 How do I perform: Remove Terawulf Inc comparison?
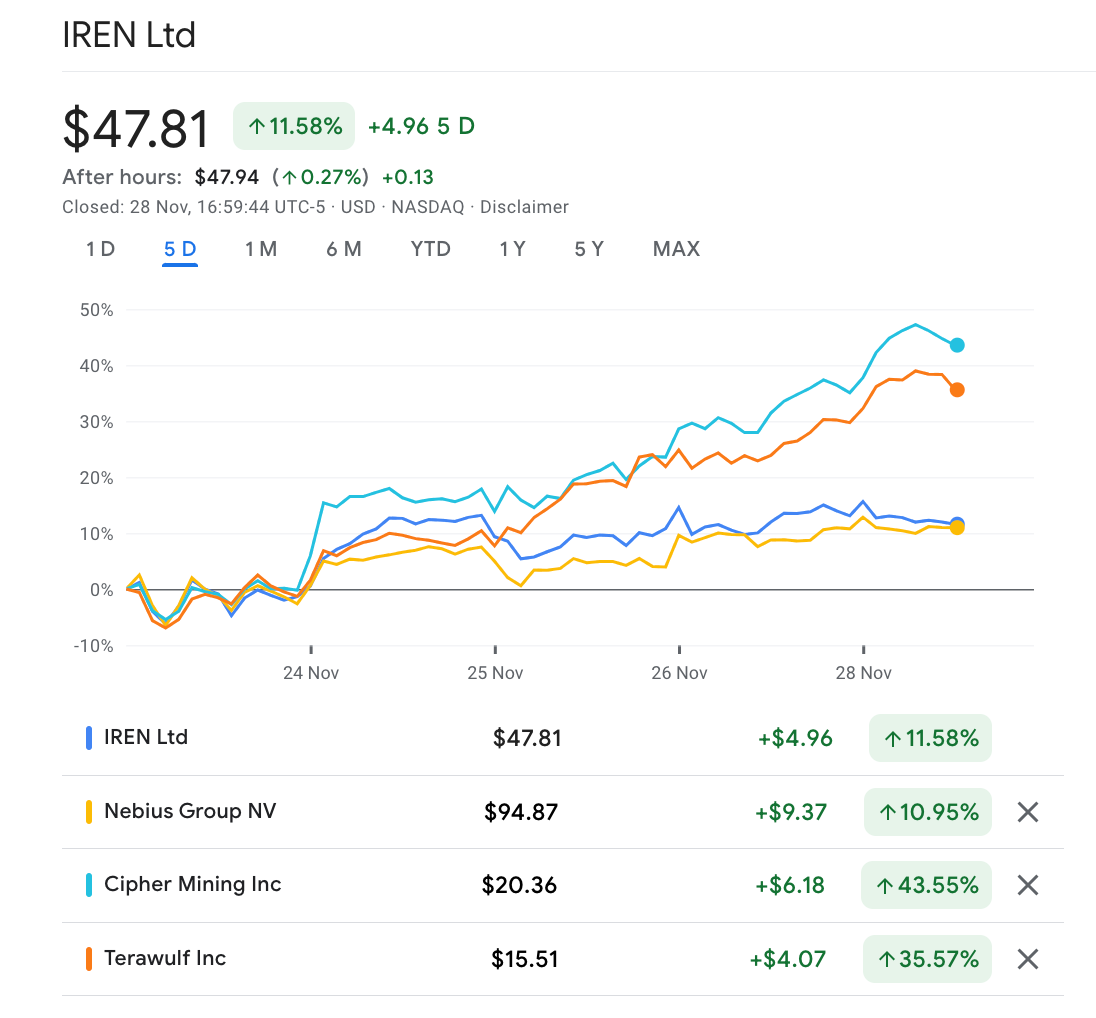coord(1028,959)
